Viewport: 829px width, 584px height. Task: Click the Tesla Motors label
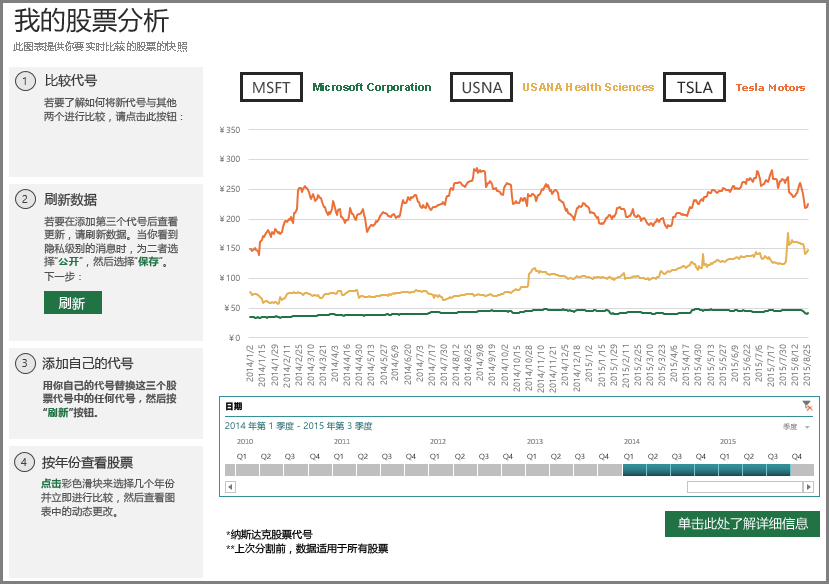pyautogui.click(x=770, y=88)
